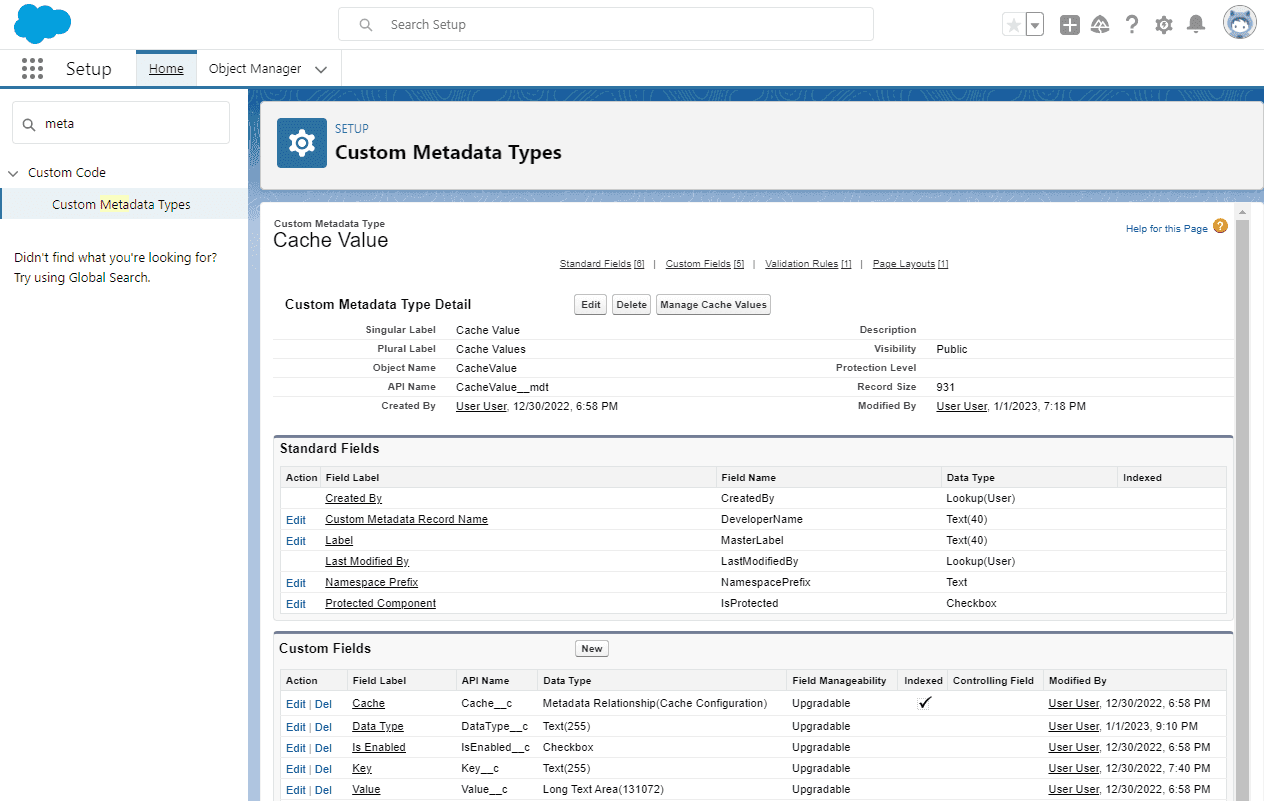This screenshot has height=801, width=1264.
Task: Jump to Validation Rules [1] section link
Action: (x=808, y=264)
